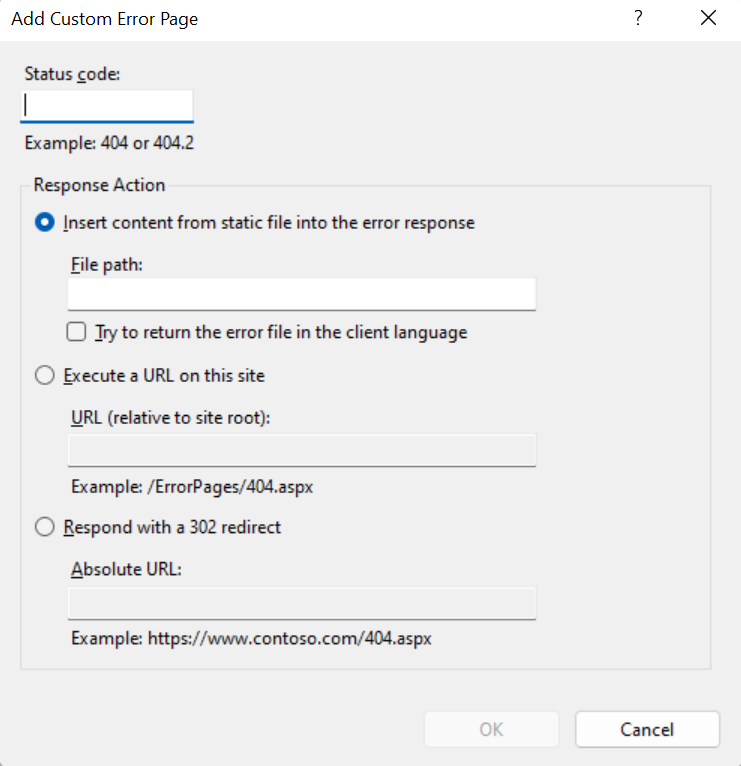
Task: Click the File path label
Action: pos(108,265)
